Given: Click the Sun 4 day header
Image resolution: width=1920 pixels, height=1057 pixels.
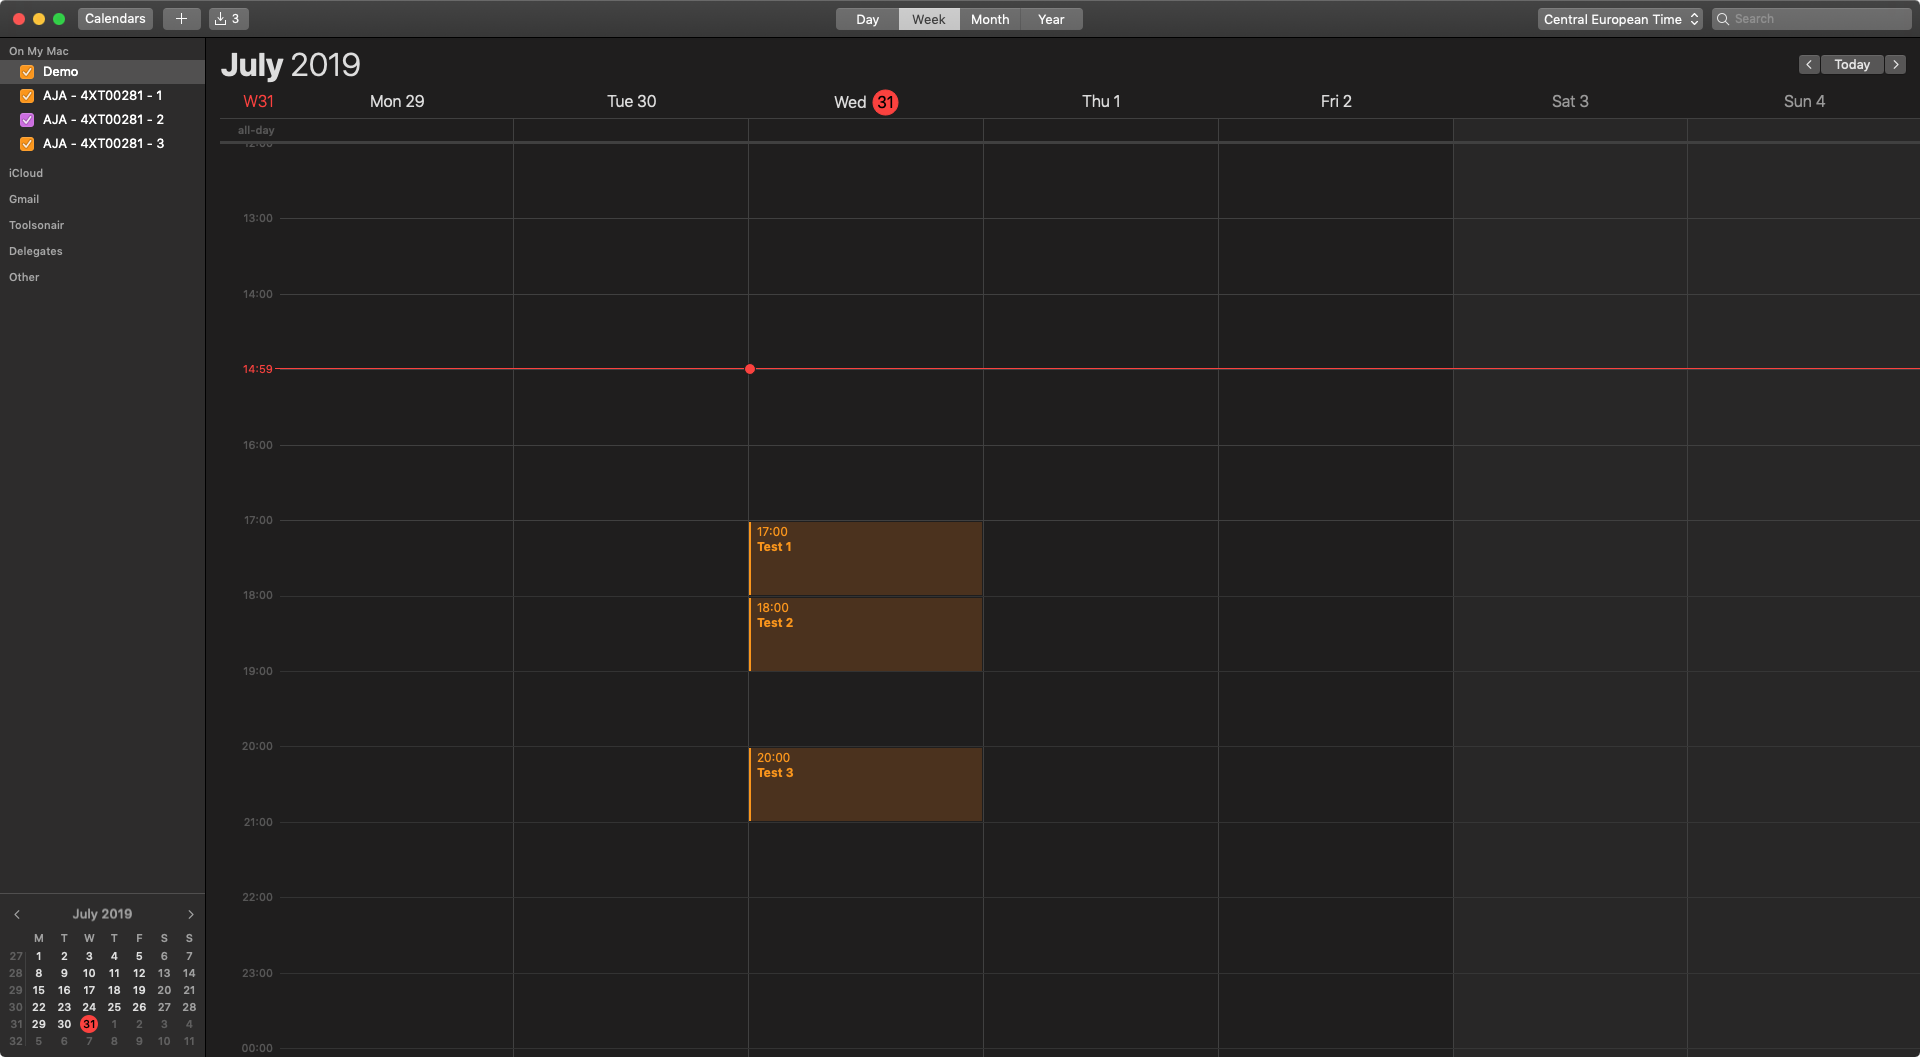Looking at the screenshot, I should pyautogui.click(x=1804, y=101).
